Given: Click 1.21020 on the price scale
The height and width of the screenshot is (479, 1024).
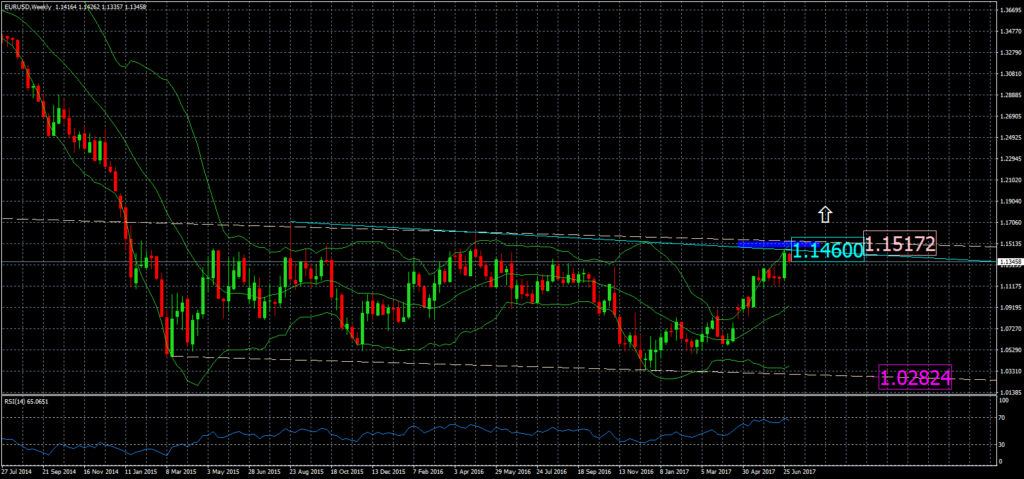Looking at the screenshot, I should [1009, 180].
